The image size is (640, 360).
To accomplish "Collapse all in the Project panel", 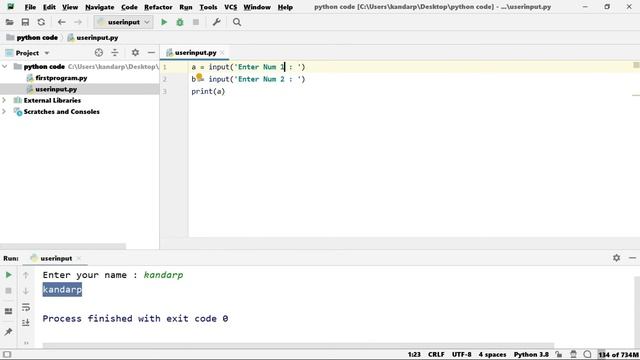I will tap(115, 53).
